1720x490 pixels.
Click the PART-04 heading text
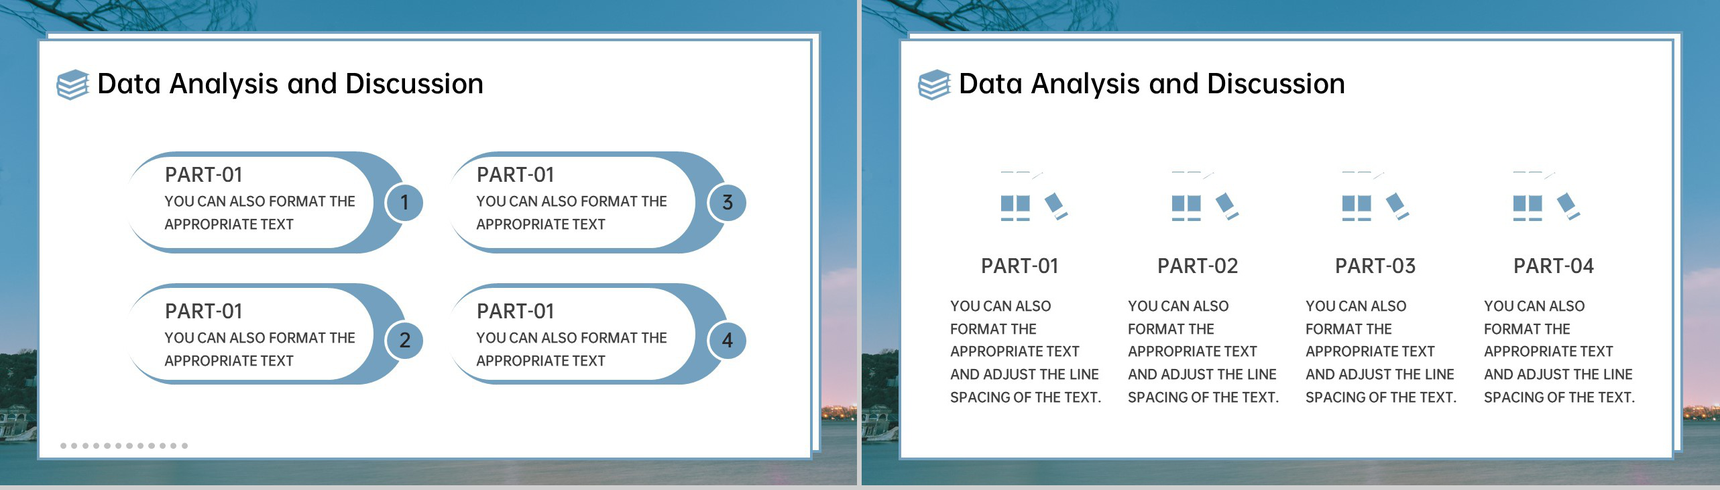1553,266
